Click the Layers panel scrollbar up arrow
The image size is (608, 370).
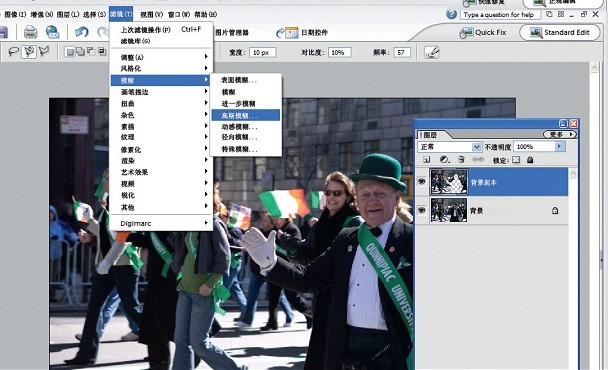[572, 173]
